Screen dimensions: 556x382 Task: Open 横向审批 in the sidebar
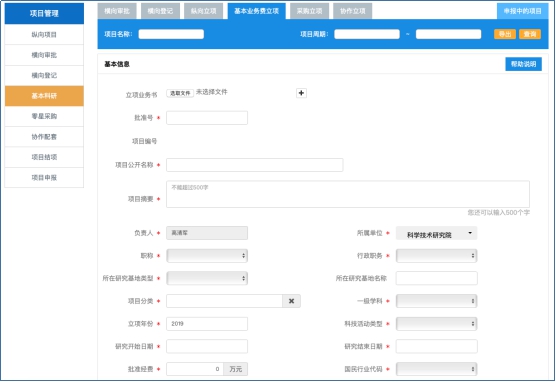(x=44, y=55)
